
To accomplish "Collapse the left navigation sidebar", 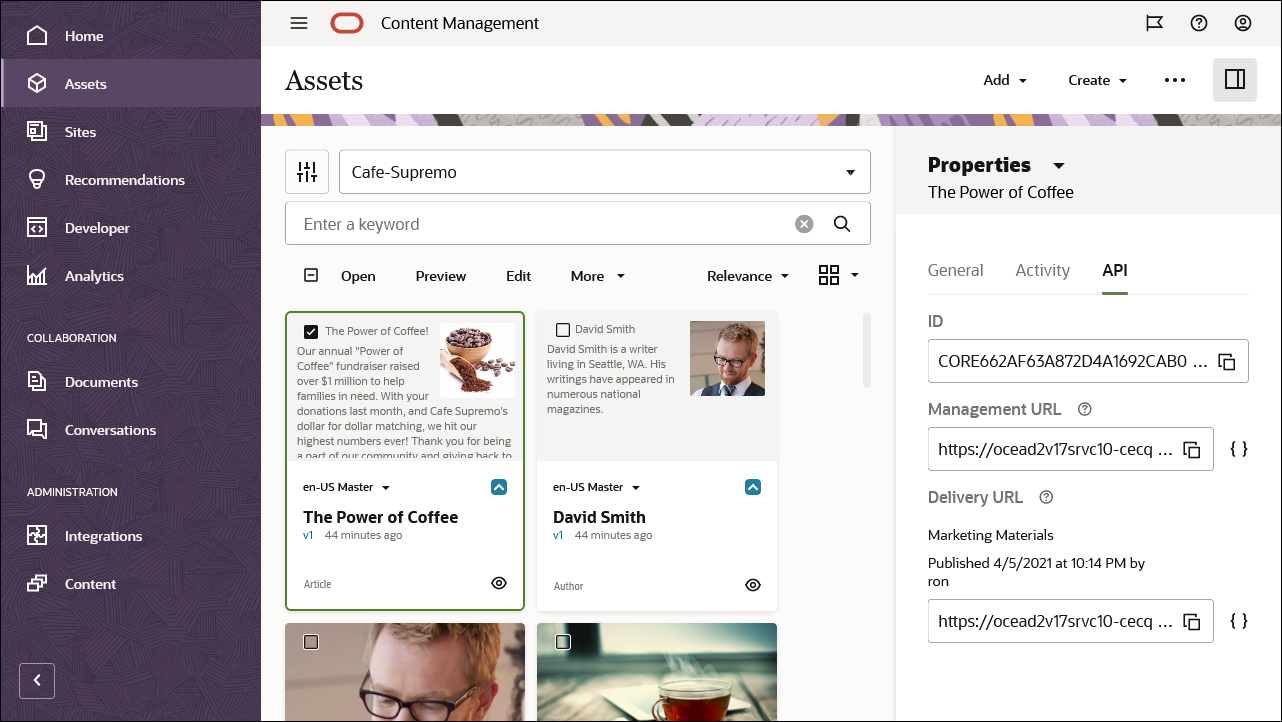I will tap(37, 681).
